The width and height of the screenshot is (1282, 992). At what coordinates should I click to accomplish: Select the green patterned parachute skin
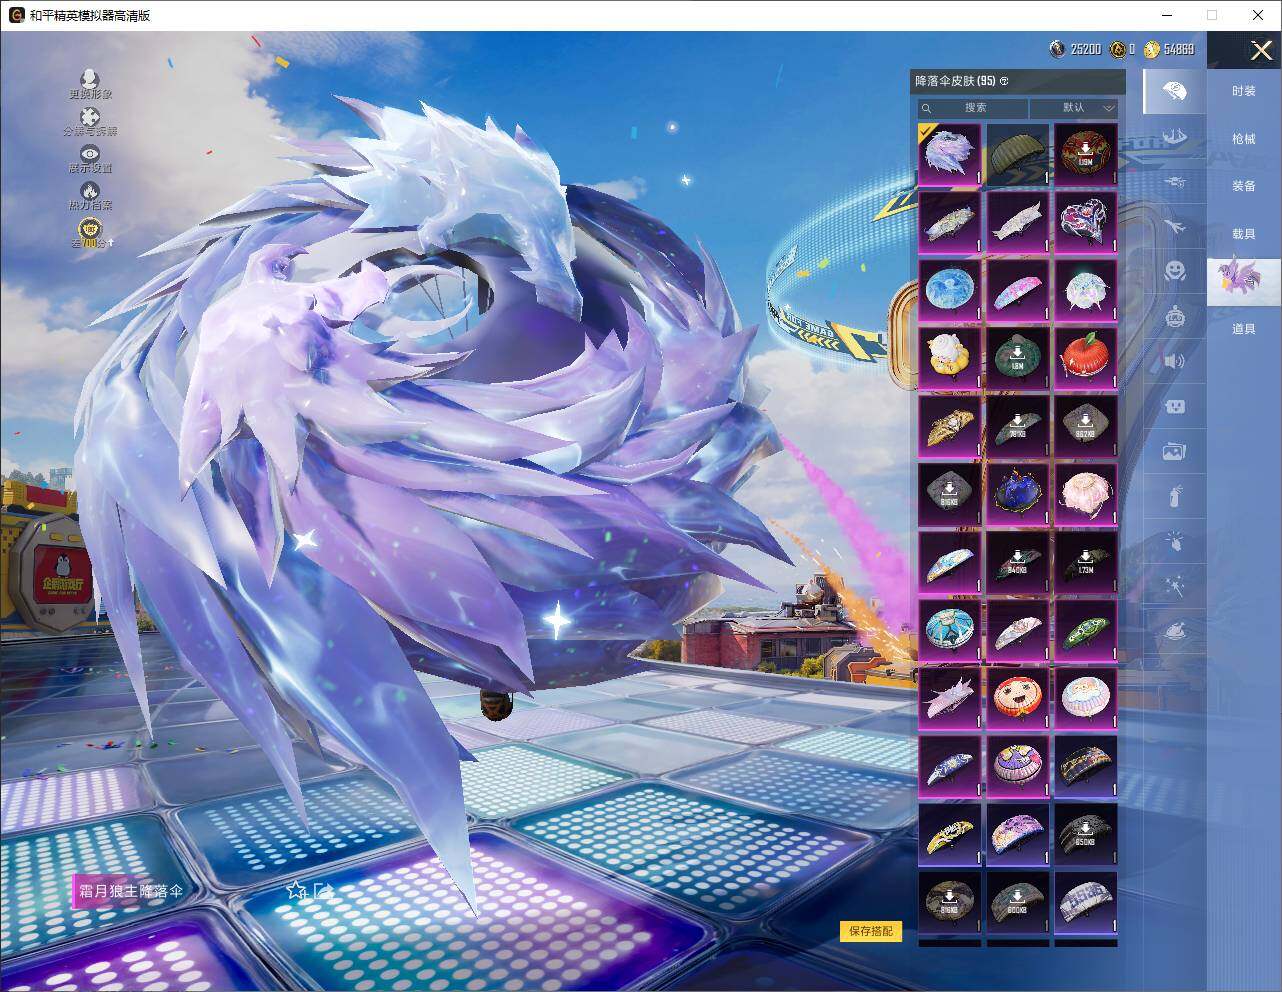(x=1086, y=631)
